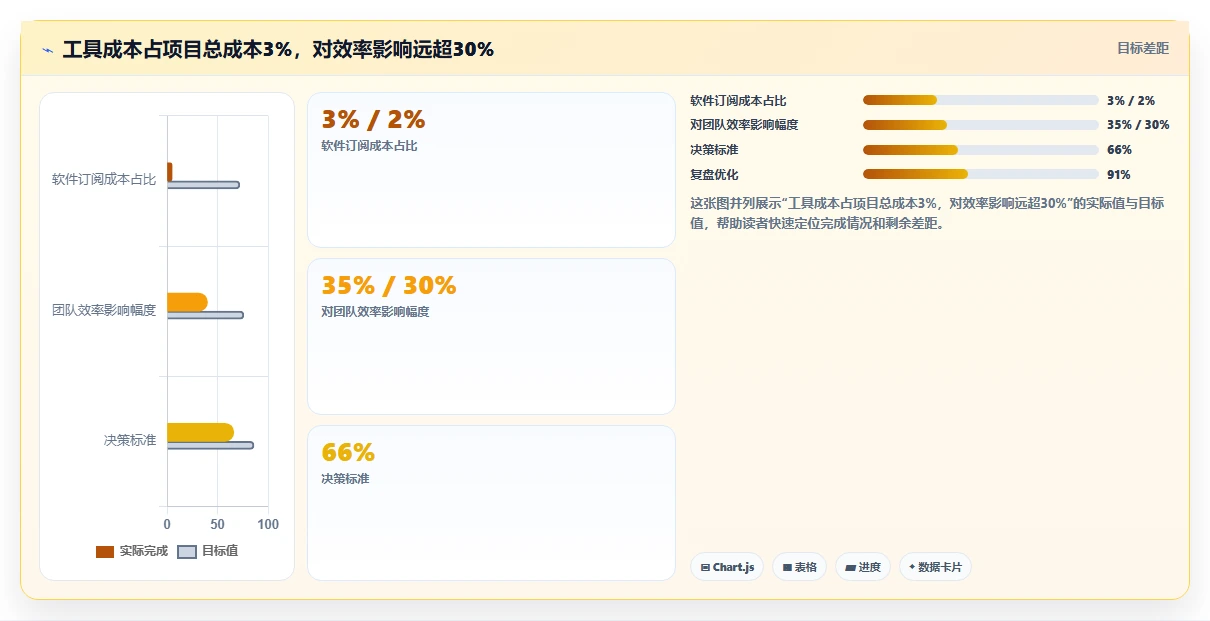Select the Chart.js tag chip
Image resolution: width=1210 pixels, height=621 pixels.
(727, 567)
